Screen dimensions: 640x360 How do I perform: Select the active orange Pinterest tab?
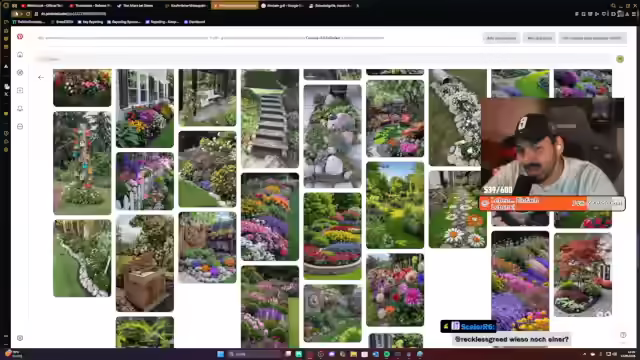click(235, 6)
